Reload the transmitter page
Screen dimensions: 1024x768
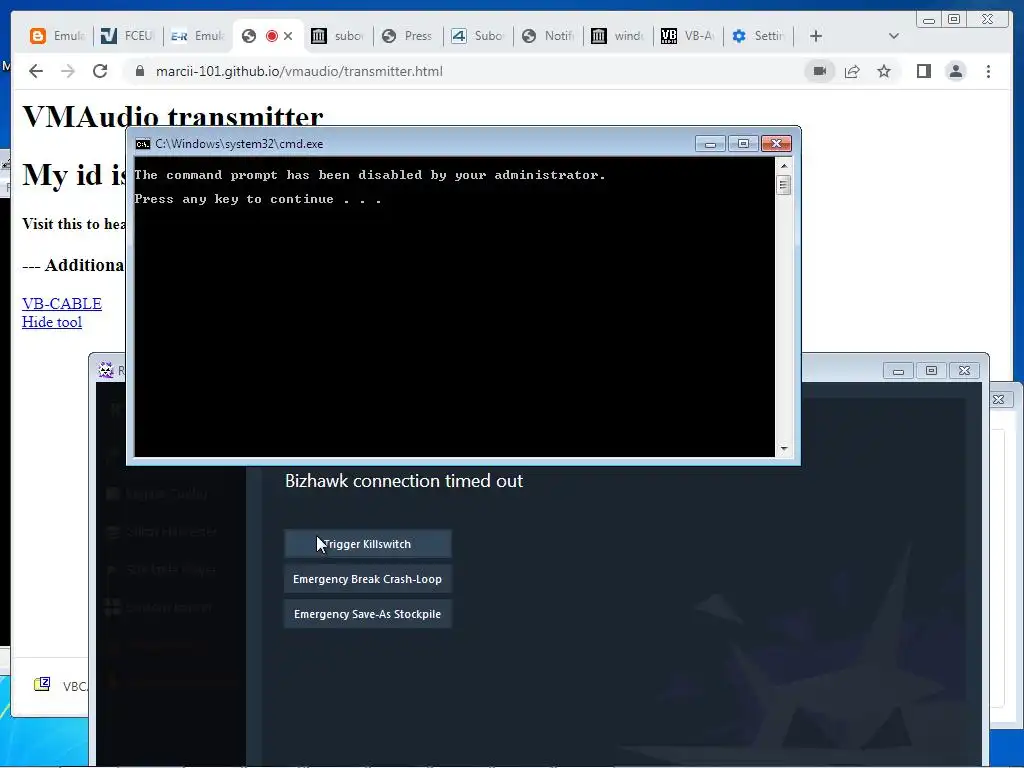click(100, 71)
